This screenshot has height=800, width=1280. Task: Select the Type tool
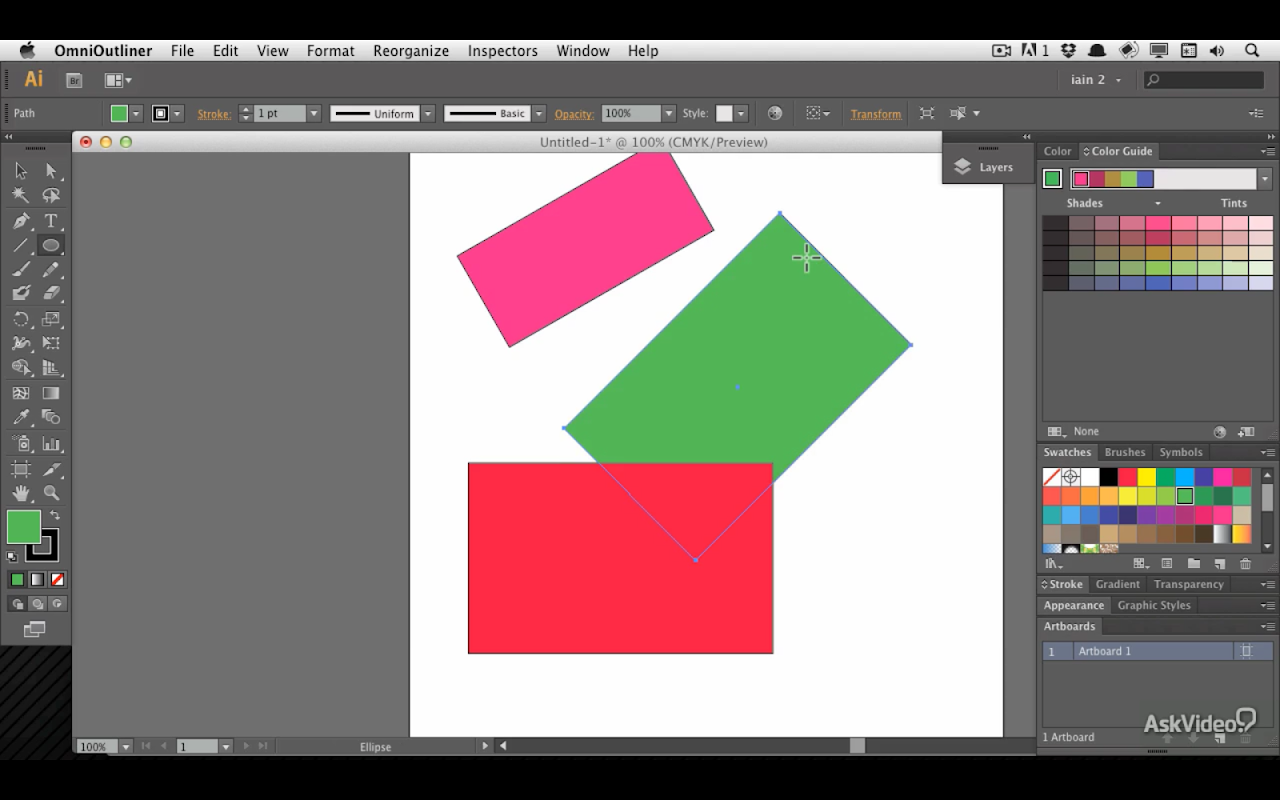tap(51, 221)
